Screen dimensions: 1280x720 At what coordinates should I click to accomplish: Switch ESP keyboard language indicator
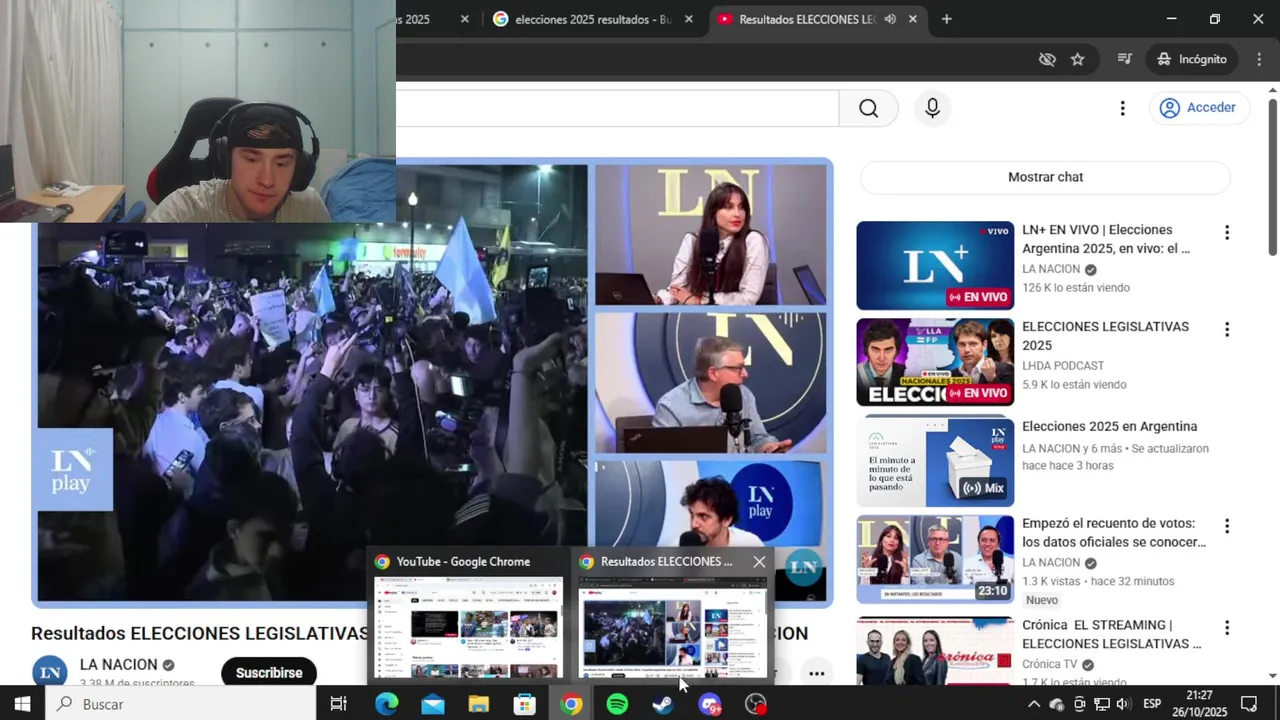(1152, 704)
